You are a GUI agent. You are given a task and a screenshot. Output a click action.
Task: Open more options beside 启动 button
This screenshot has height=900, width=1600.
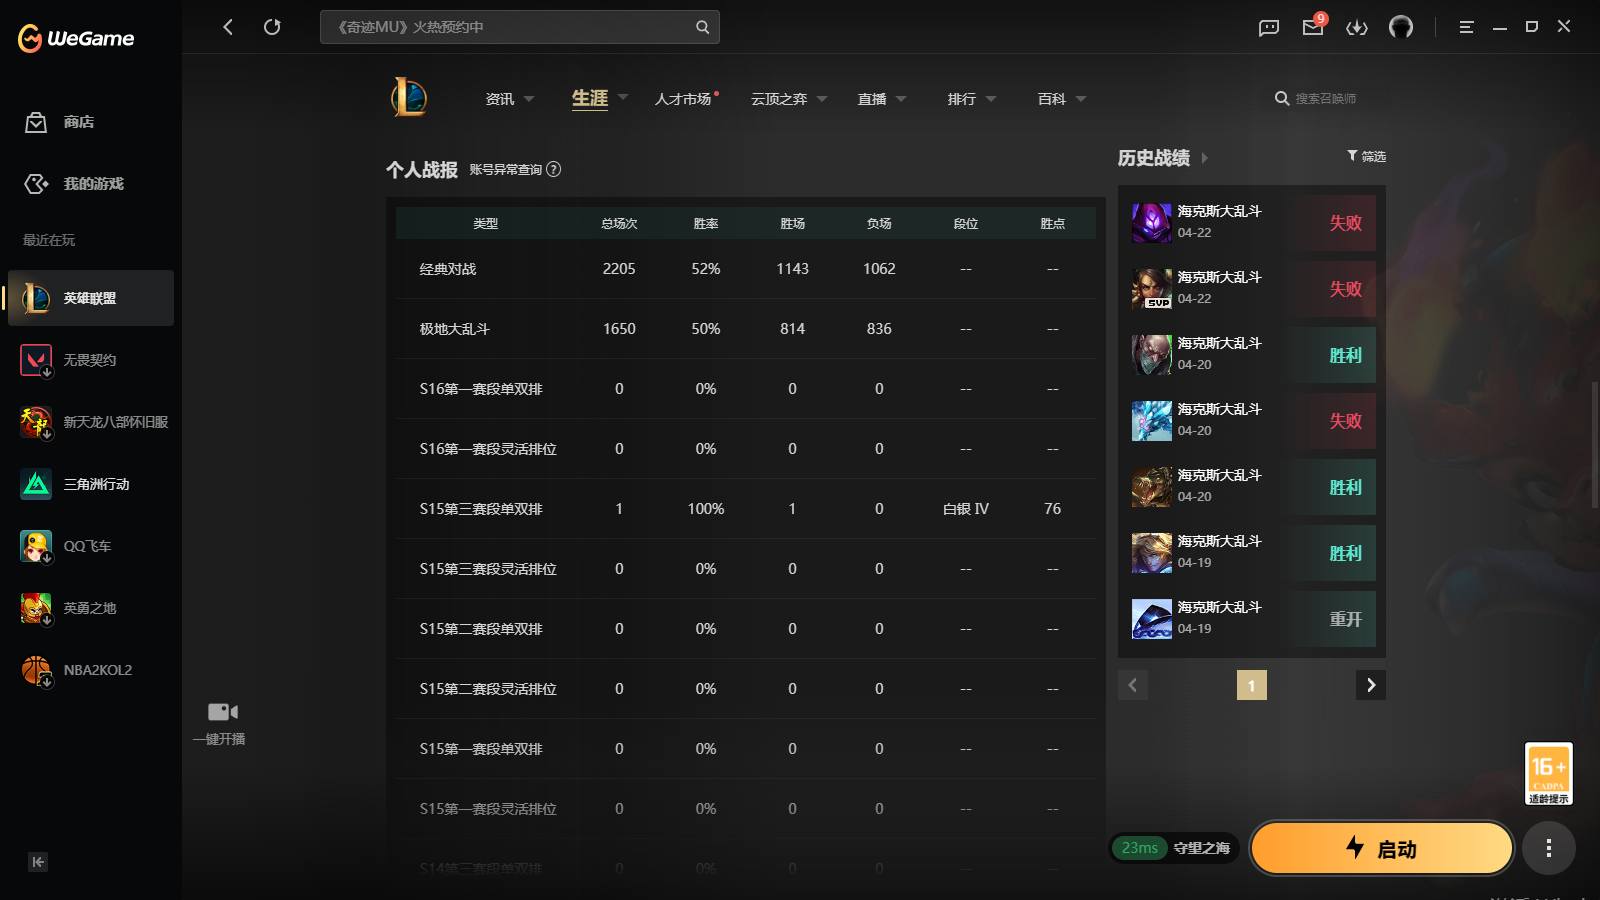point(1549,849)
